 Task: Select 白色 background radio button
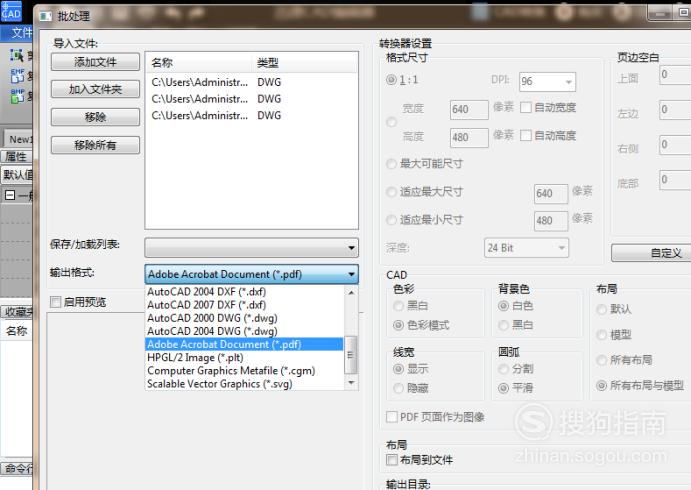(x=503, y=306)
